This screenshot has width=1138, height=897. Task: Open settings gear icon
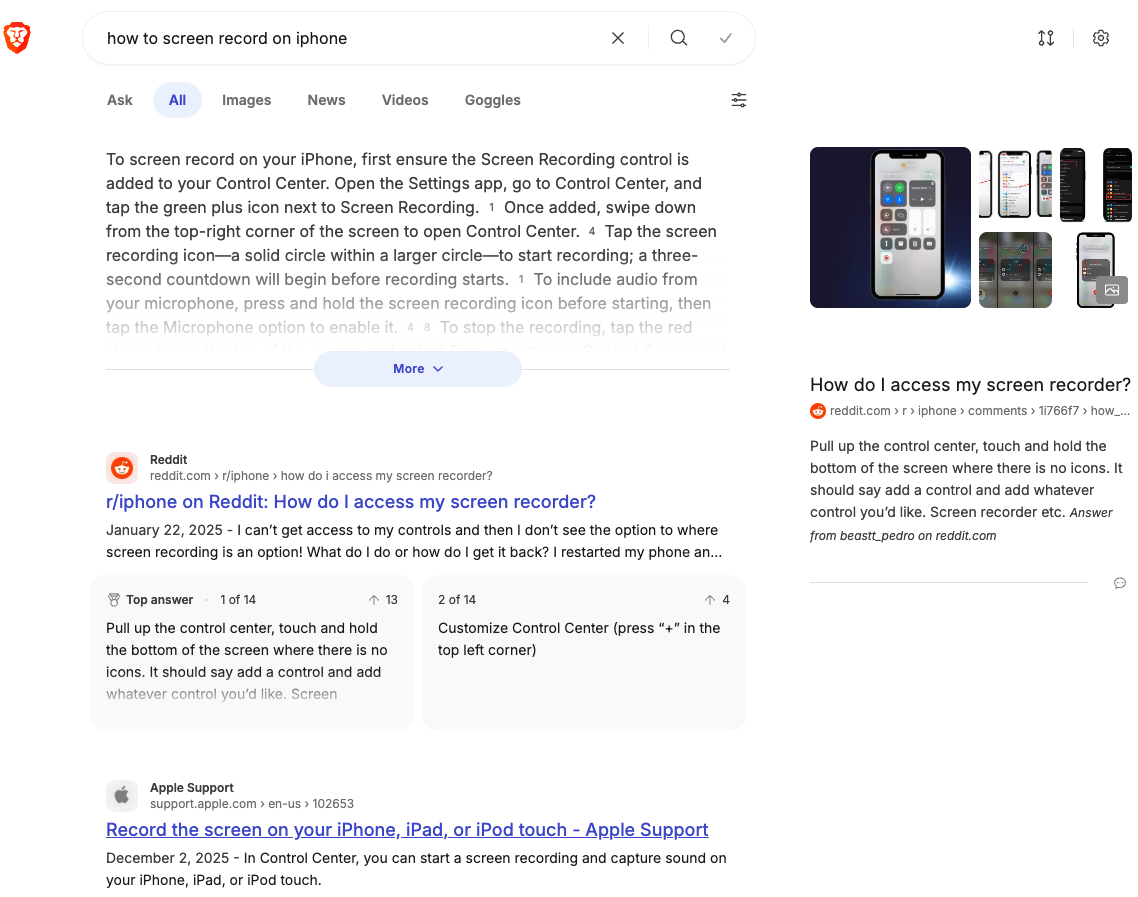click(x=1101, y=39)
